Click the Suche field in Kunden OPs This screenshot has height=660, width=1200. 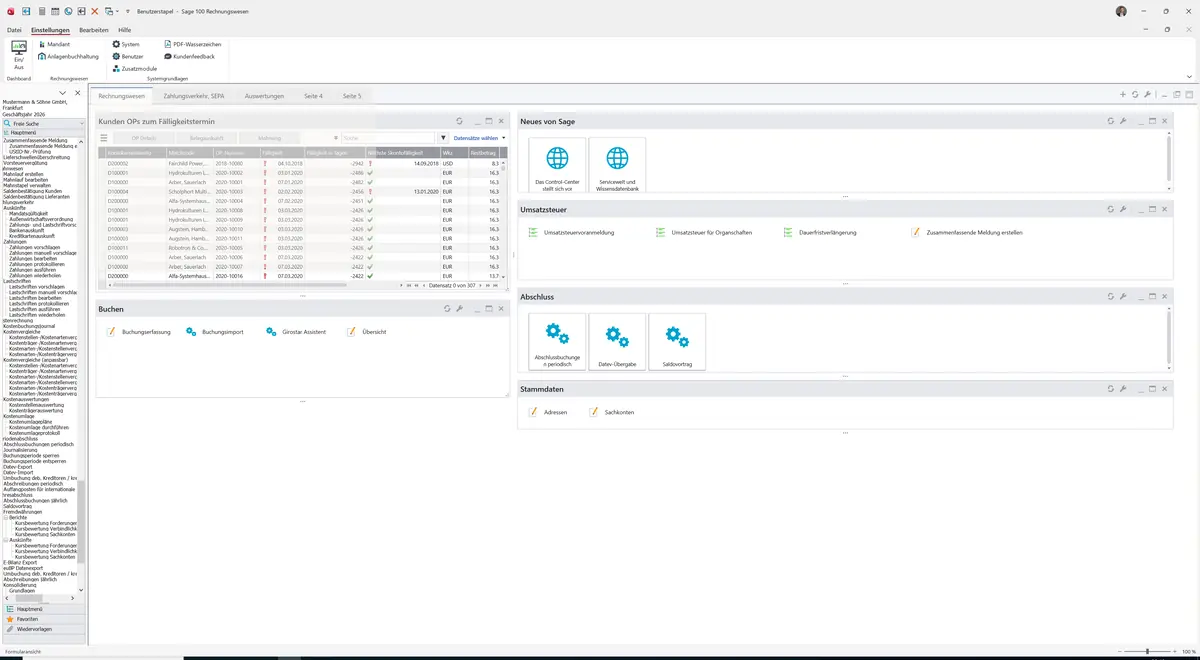(387, 138)
